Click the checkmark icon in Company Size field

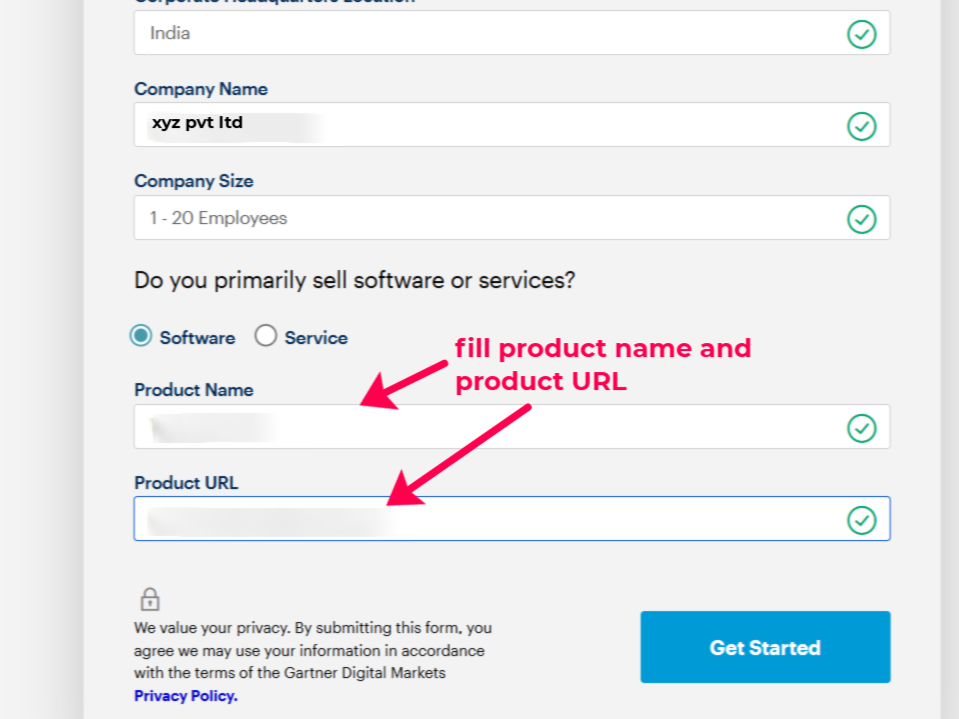(x=862, y=219)
